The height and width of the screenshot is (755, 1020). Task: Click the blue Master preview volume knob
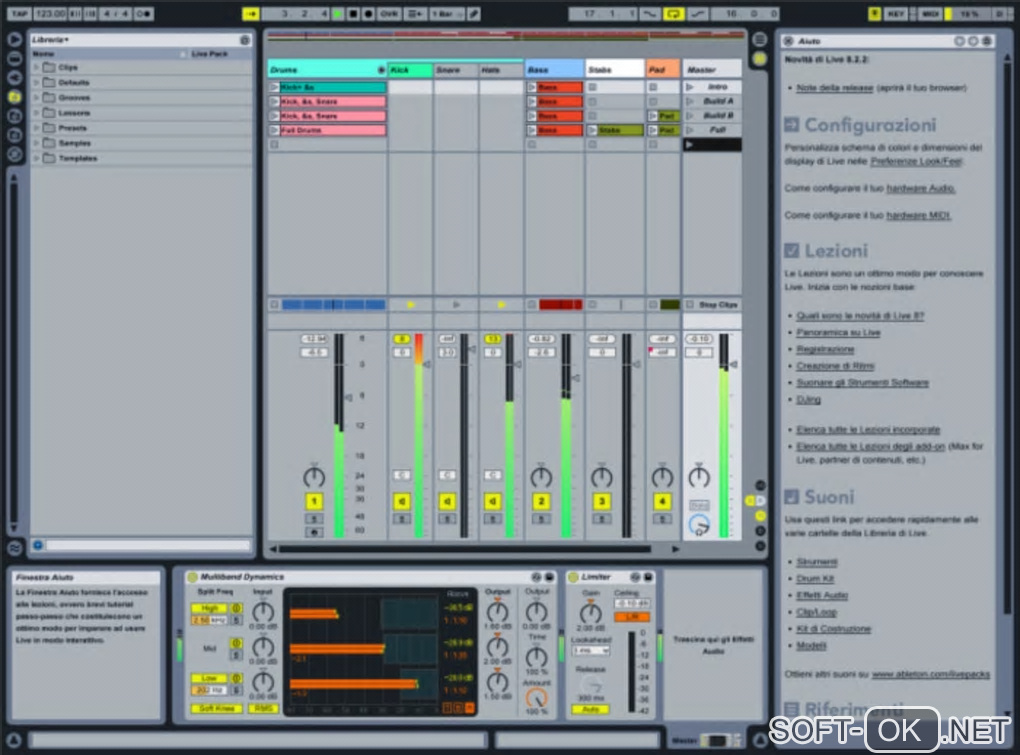tap(699, 525)
